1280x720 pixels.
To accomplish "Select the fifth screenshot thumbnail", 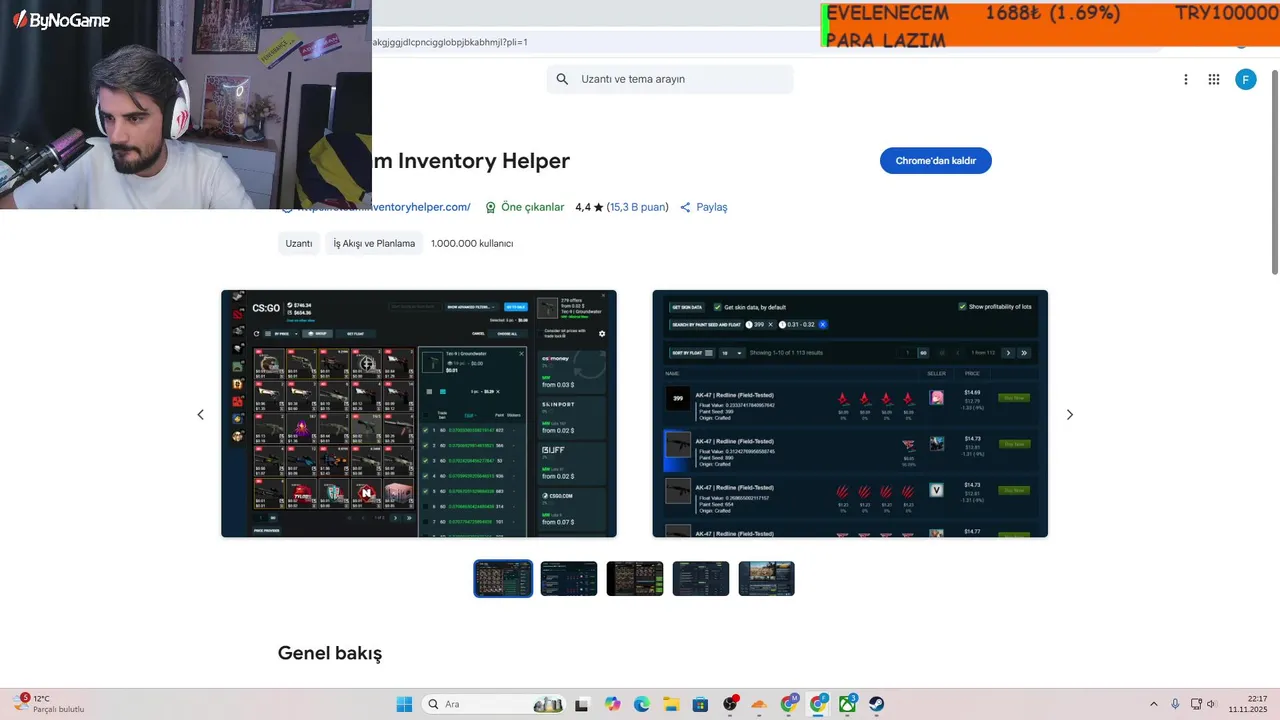I will click(x=767, y=578).
